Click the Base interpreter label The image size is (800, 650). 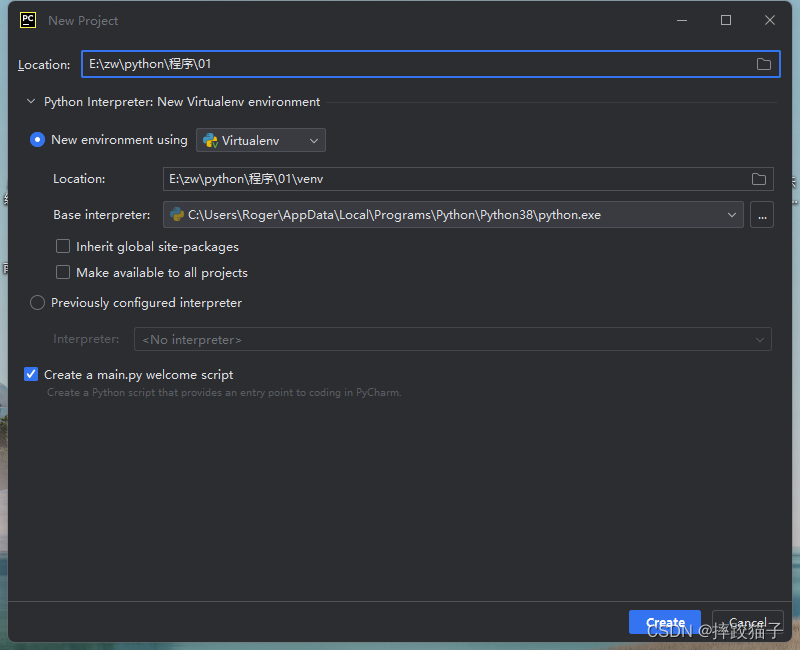(102, 215)
